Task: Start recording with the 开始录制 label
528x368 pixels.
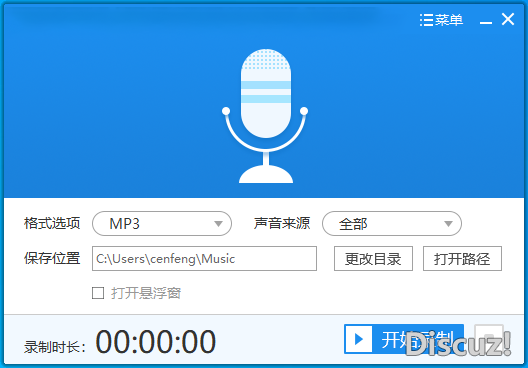Action: (418, 339)
